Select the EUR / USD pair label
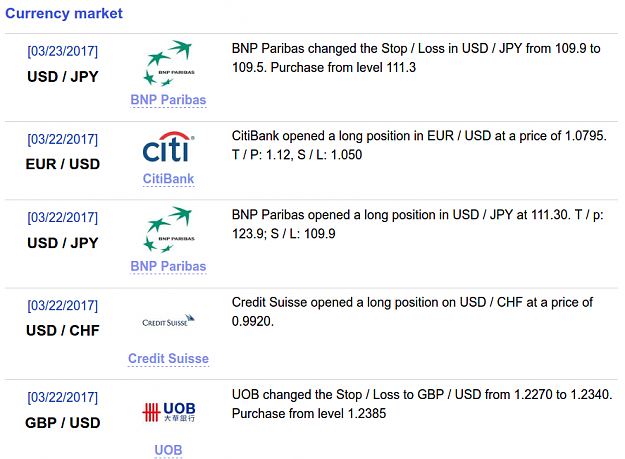The width and height of the screenshot is (625, 459). [x=63, y=164]
